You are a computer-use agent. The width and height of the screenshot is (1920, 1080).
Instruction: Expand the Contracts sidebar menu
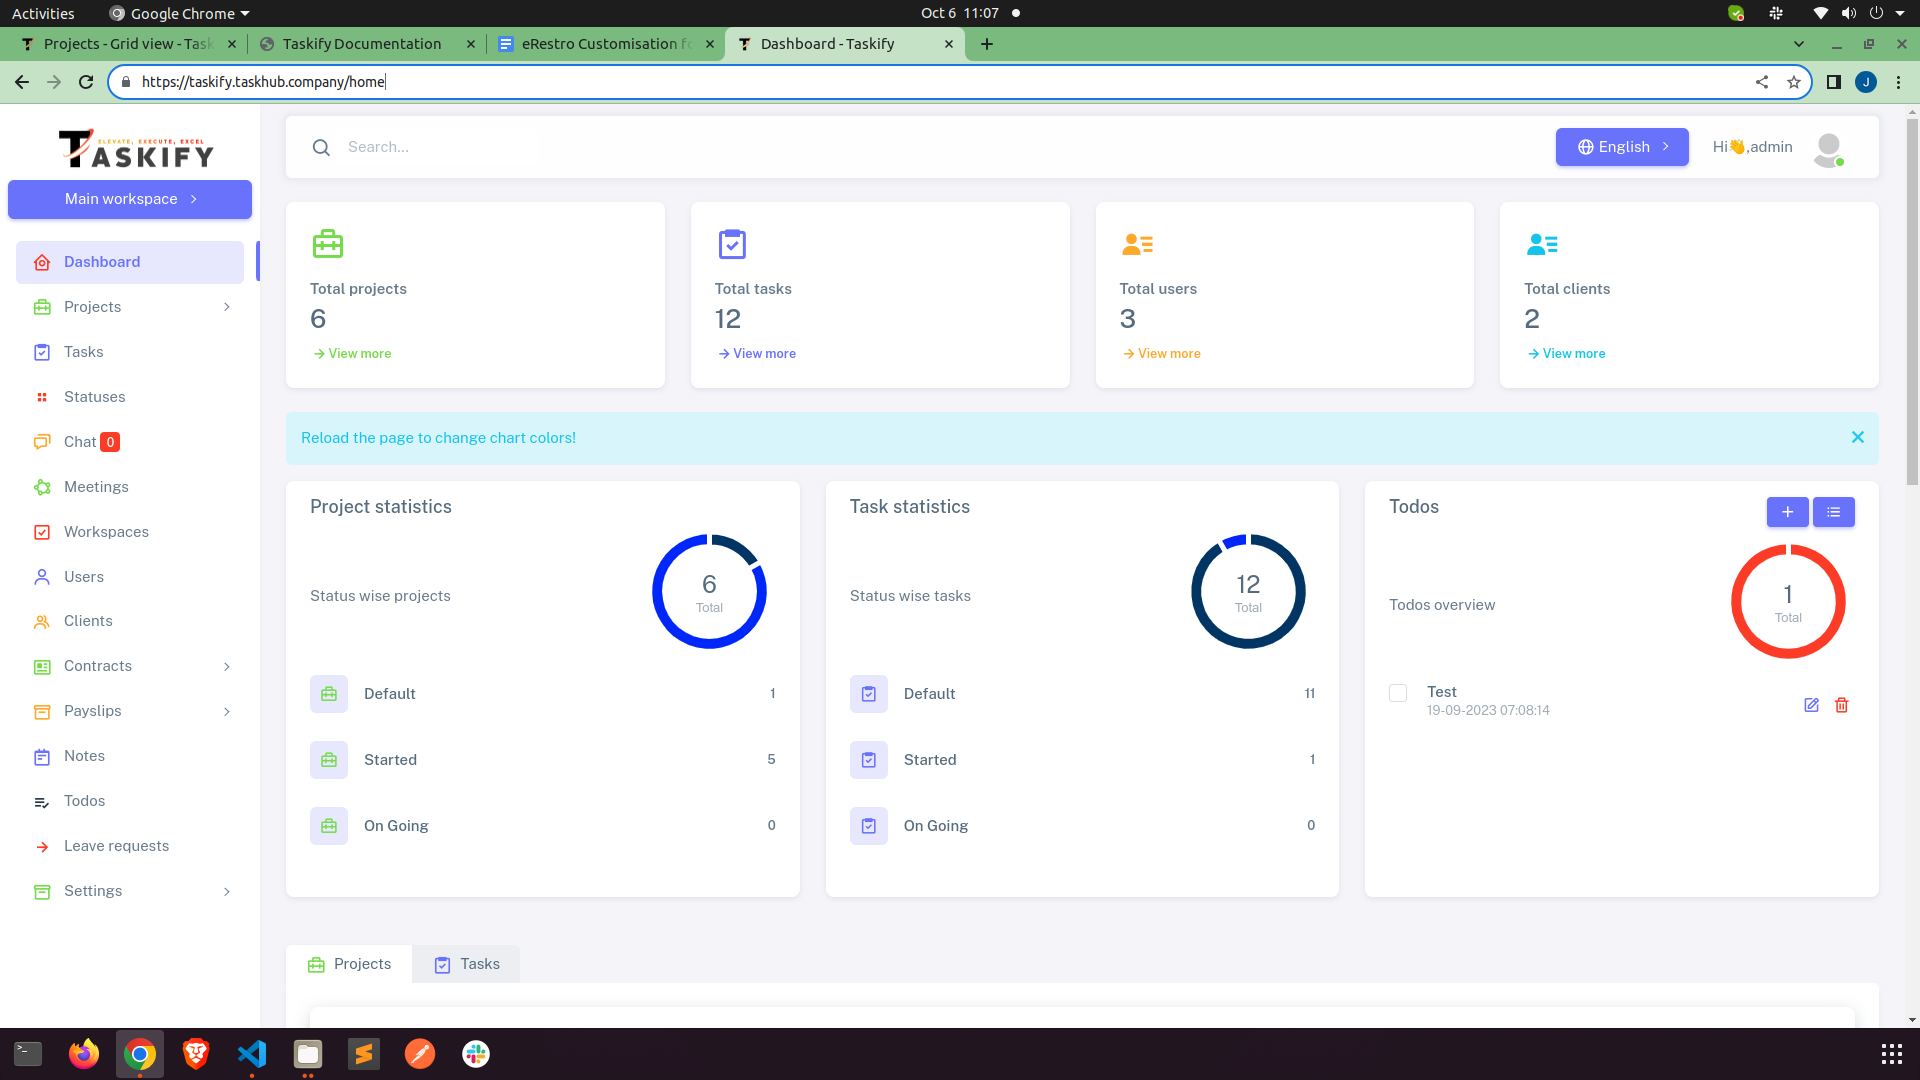coord(226,666)
